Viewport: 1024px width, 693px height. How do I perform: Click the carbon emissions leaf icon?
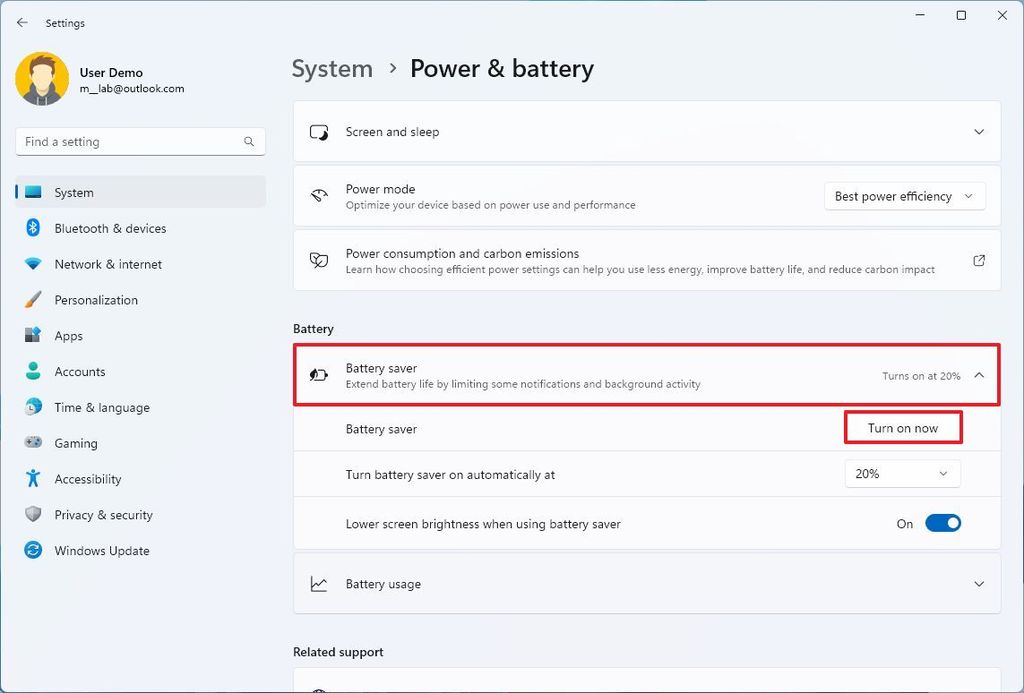(x=318, y=260)
